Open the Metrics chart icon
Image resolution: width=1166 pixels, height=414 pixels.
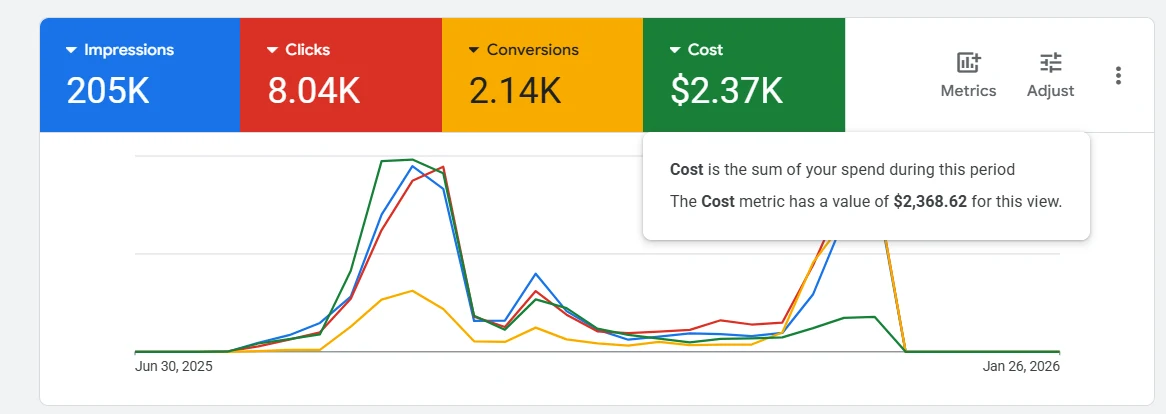[968, 63]
